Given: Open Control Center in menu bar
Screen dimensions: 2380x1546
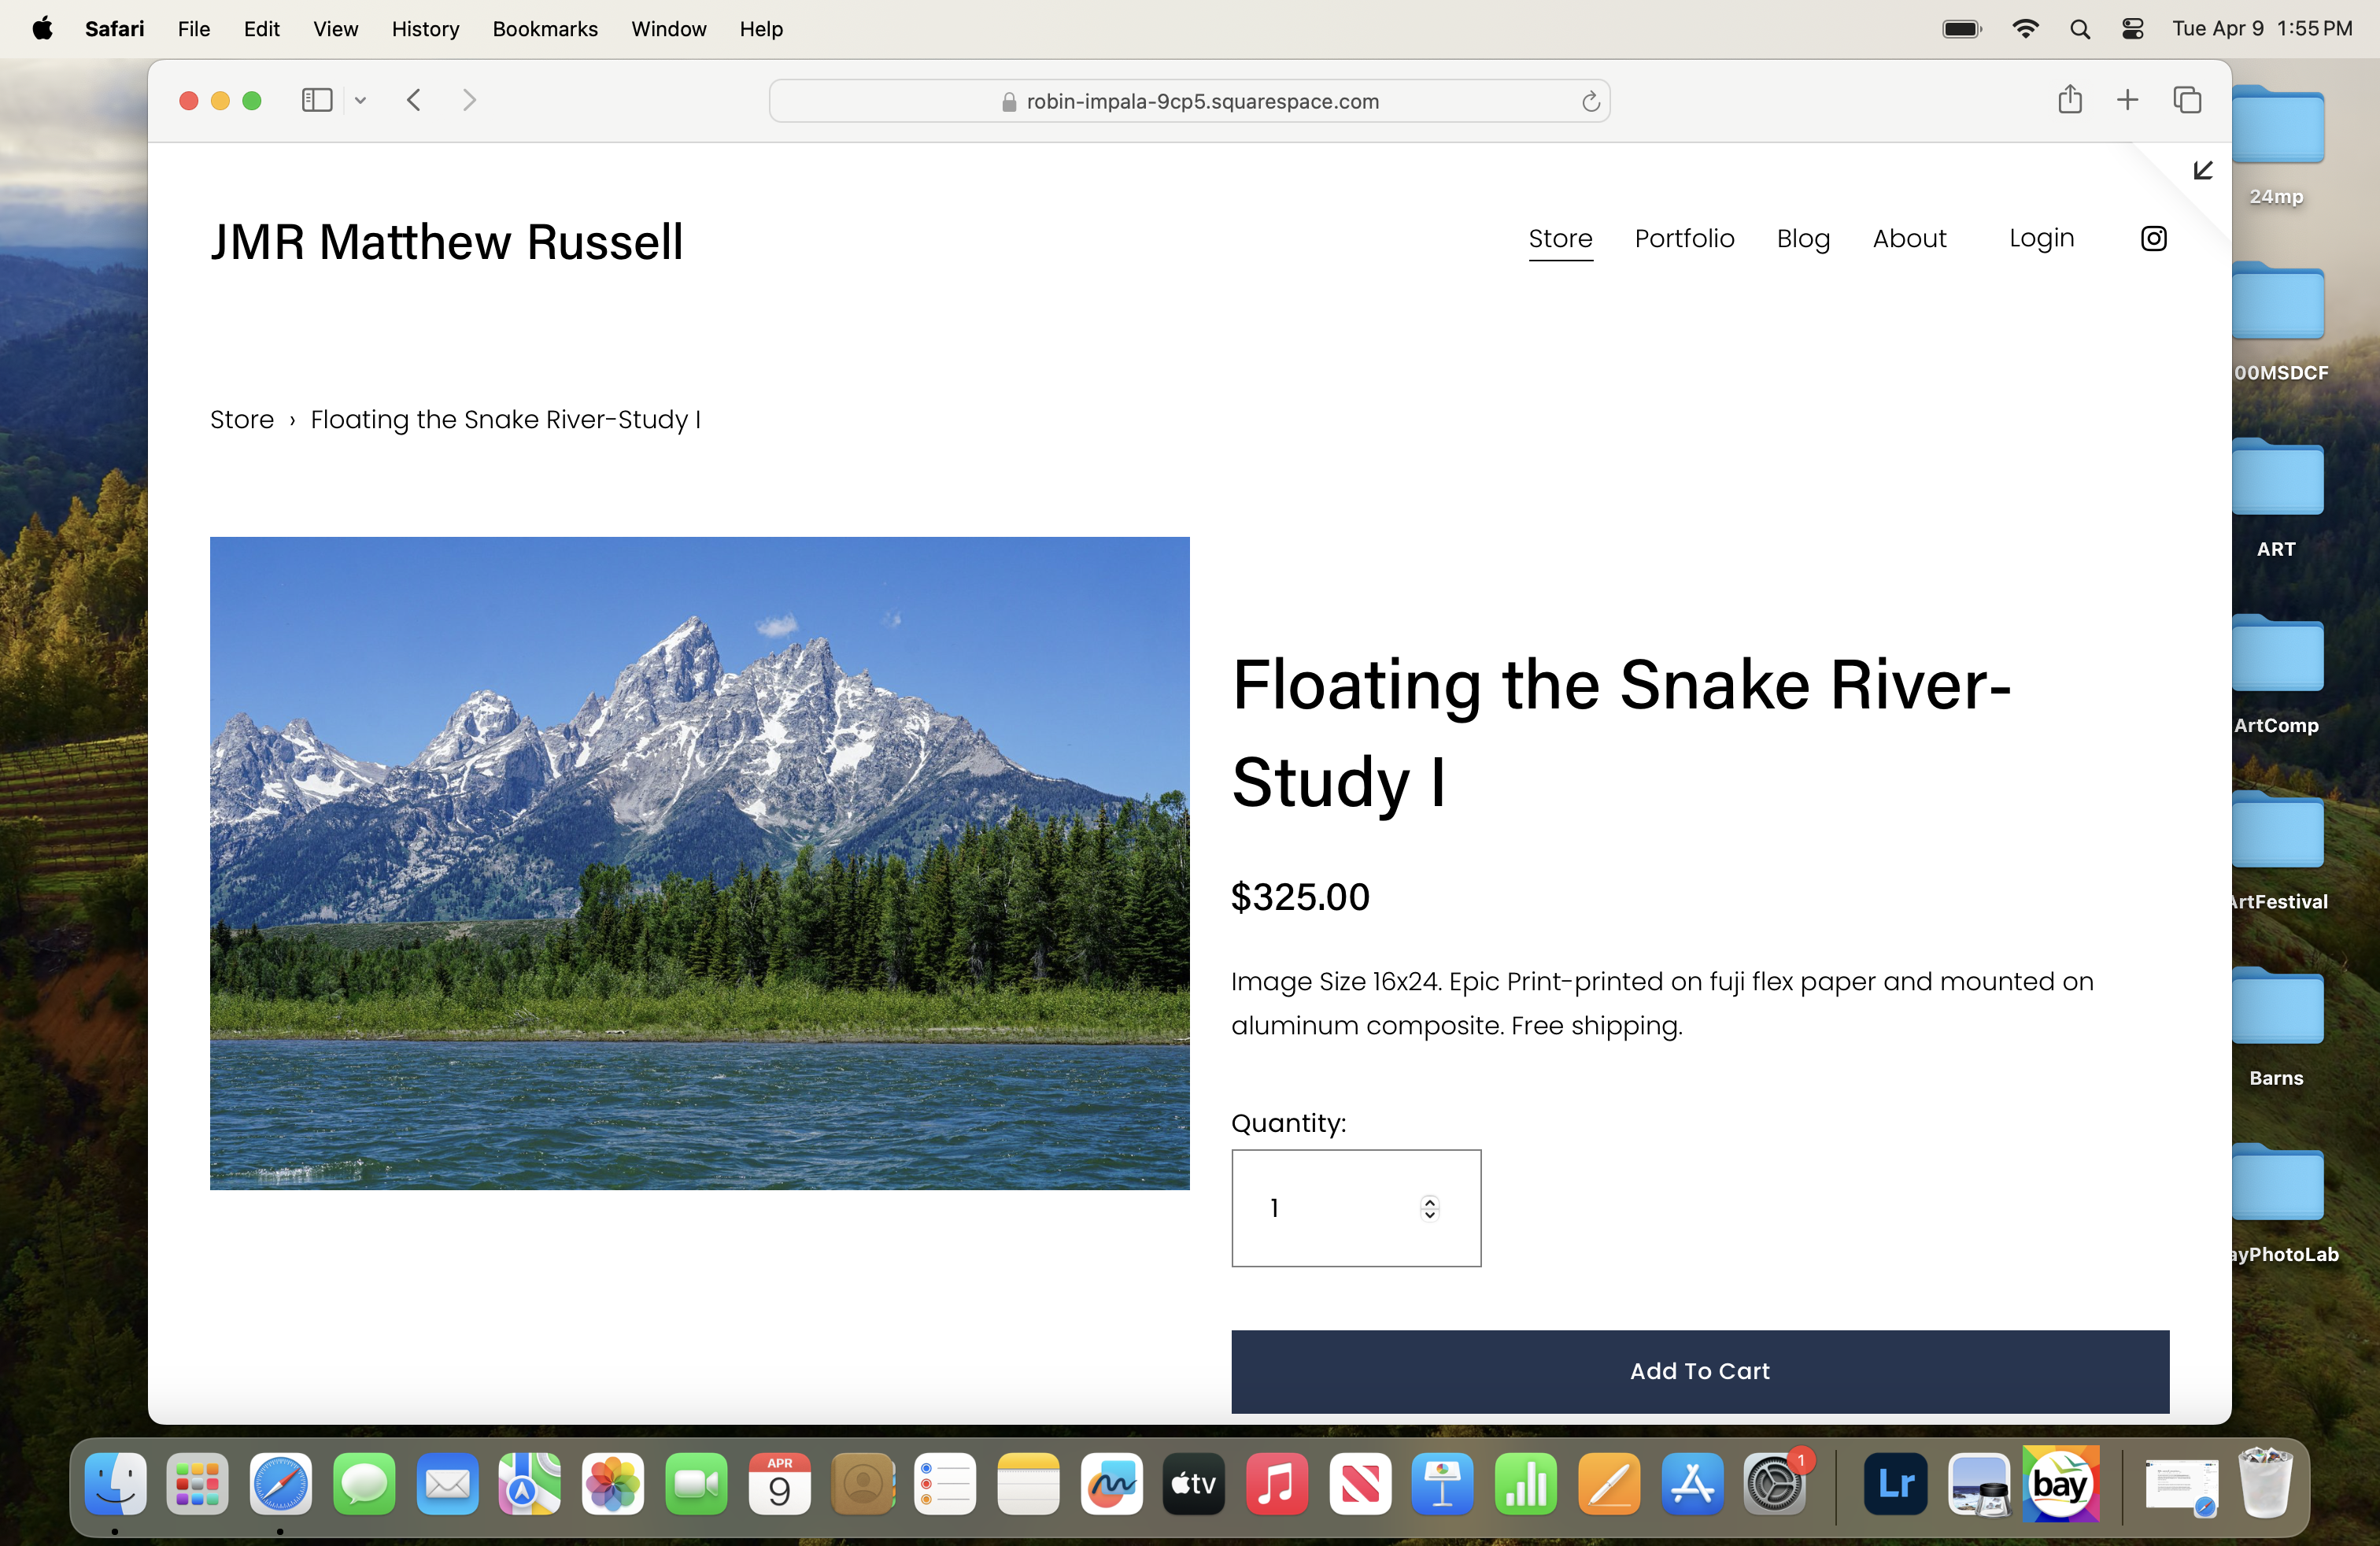Looking at the screenshot, I should (x=2132, y=29).
